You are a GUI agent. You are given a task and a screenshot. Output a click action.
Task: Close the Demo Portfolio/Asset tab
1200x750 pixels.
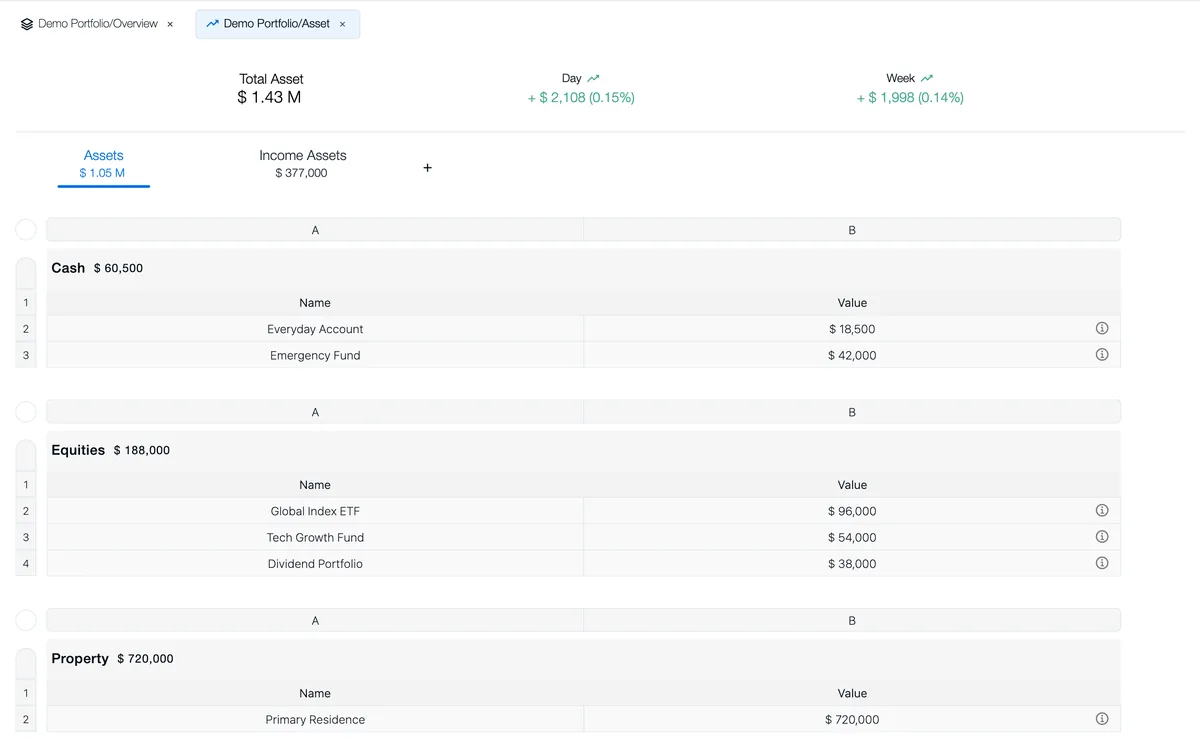(x=342, y=24)
